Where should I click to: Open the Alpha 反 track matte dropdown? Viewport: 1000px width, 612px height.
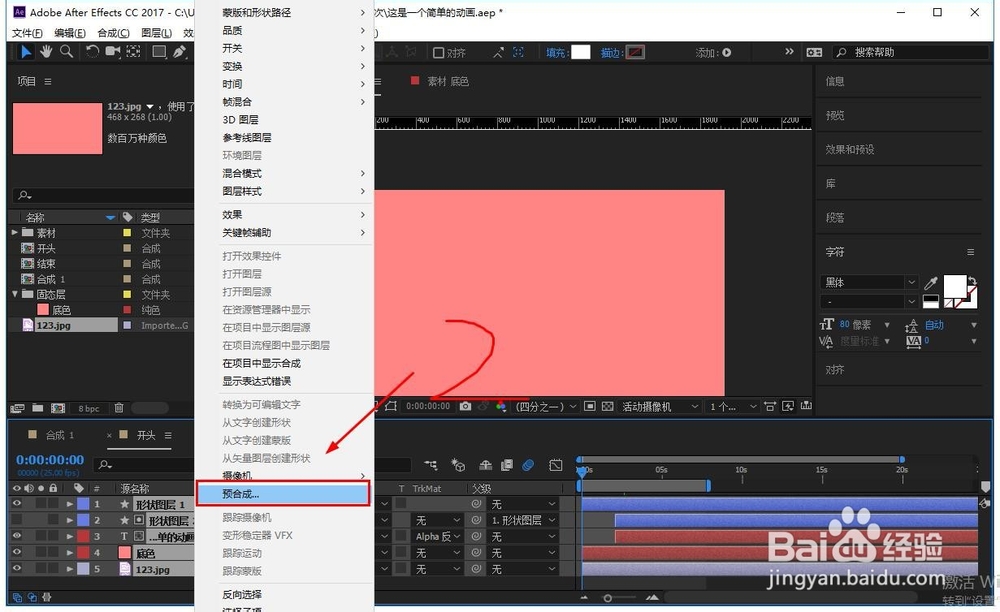(x=438, y=537)
